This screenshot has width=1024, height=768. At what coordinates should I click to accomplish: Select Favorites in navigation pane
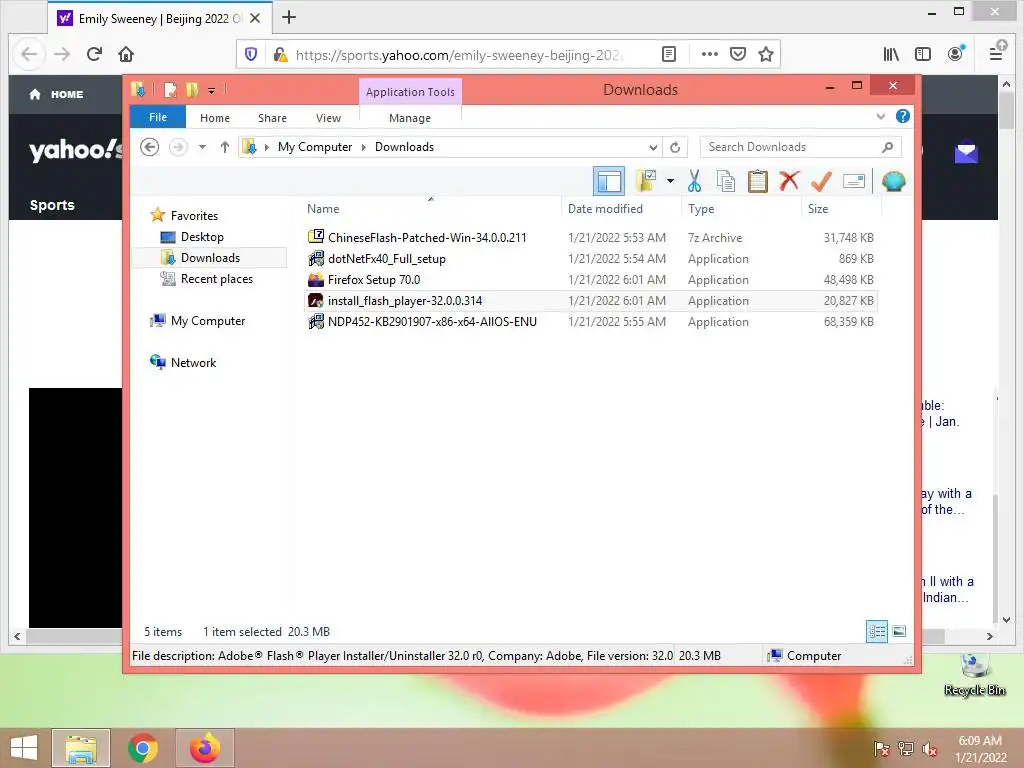[x=194, y=216]
